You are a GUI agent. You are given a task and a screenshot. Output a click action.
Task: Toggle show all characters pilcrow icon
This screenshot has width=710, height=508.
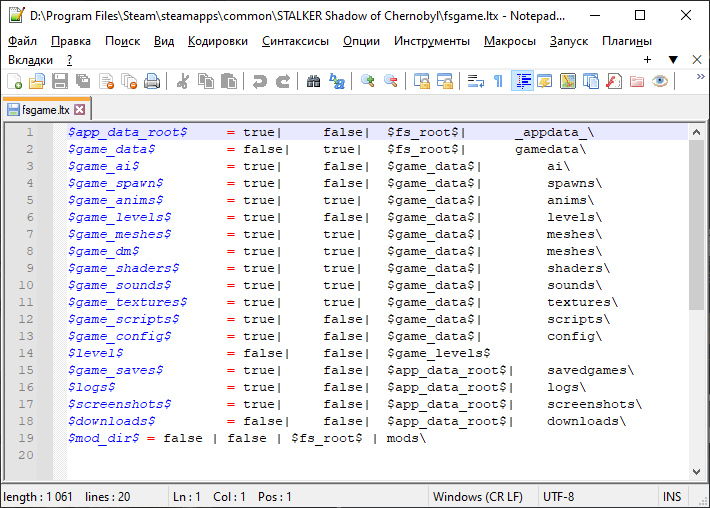(498, 81)
